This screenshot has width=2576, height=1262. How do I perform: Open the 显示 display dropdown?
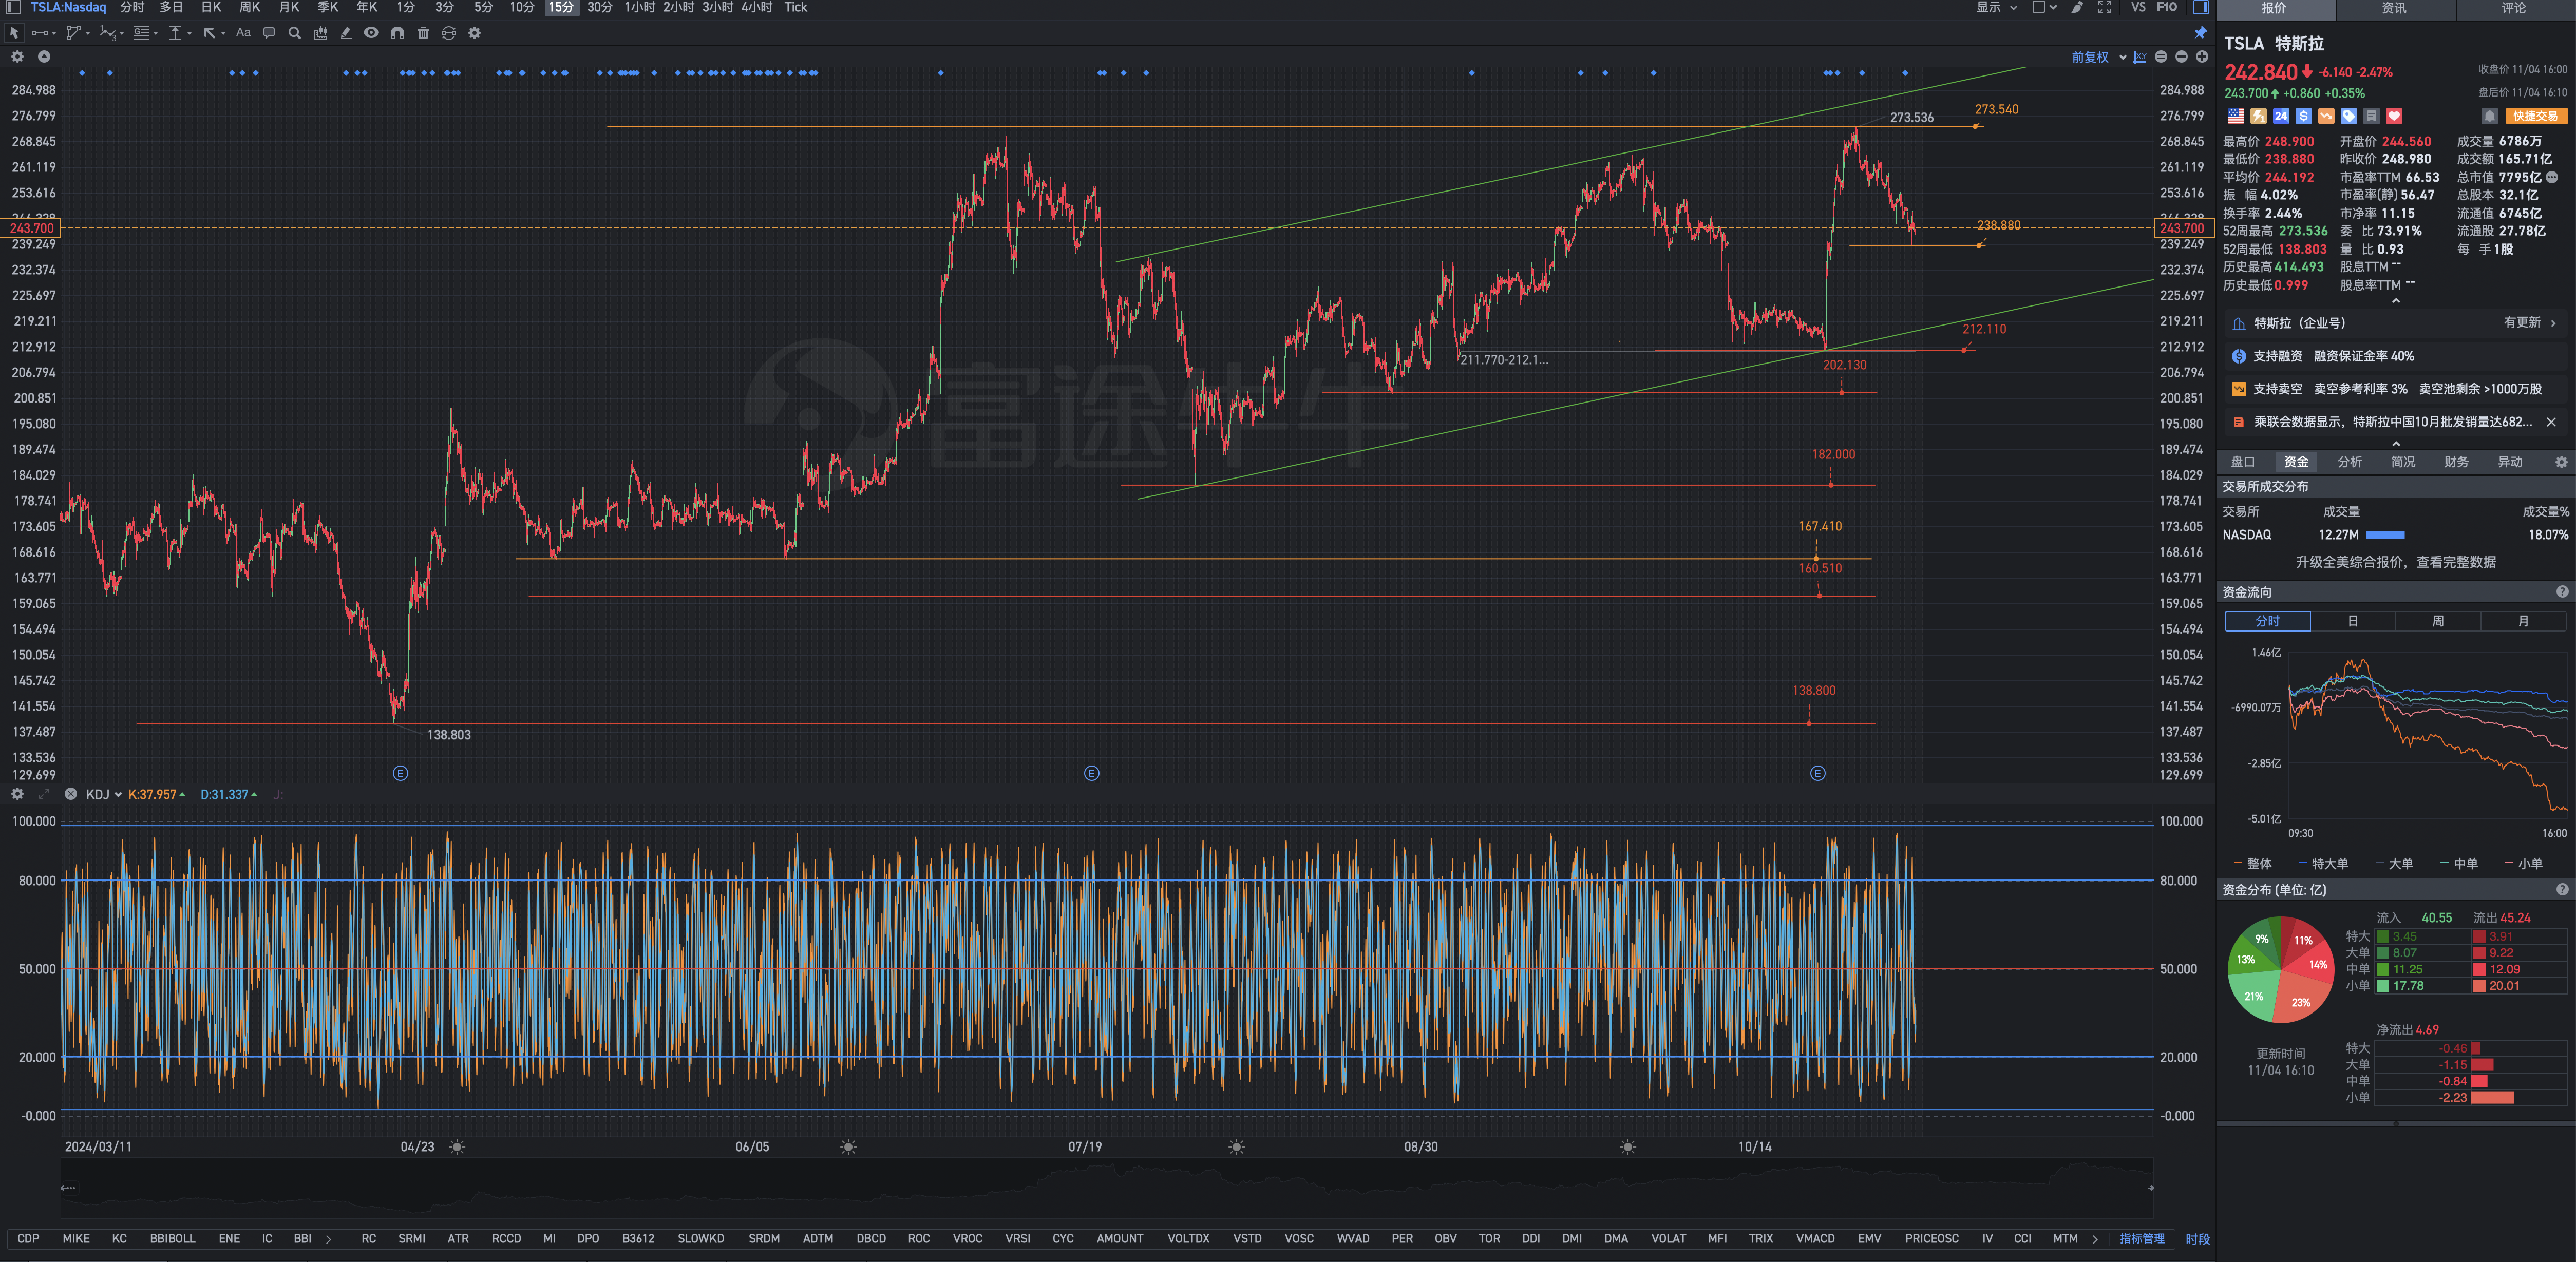coord(1996,8)
